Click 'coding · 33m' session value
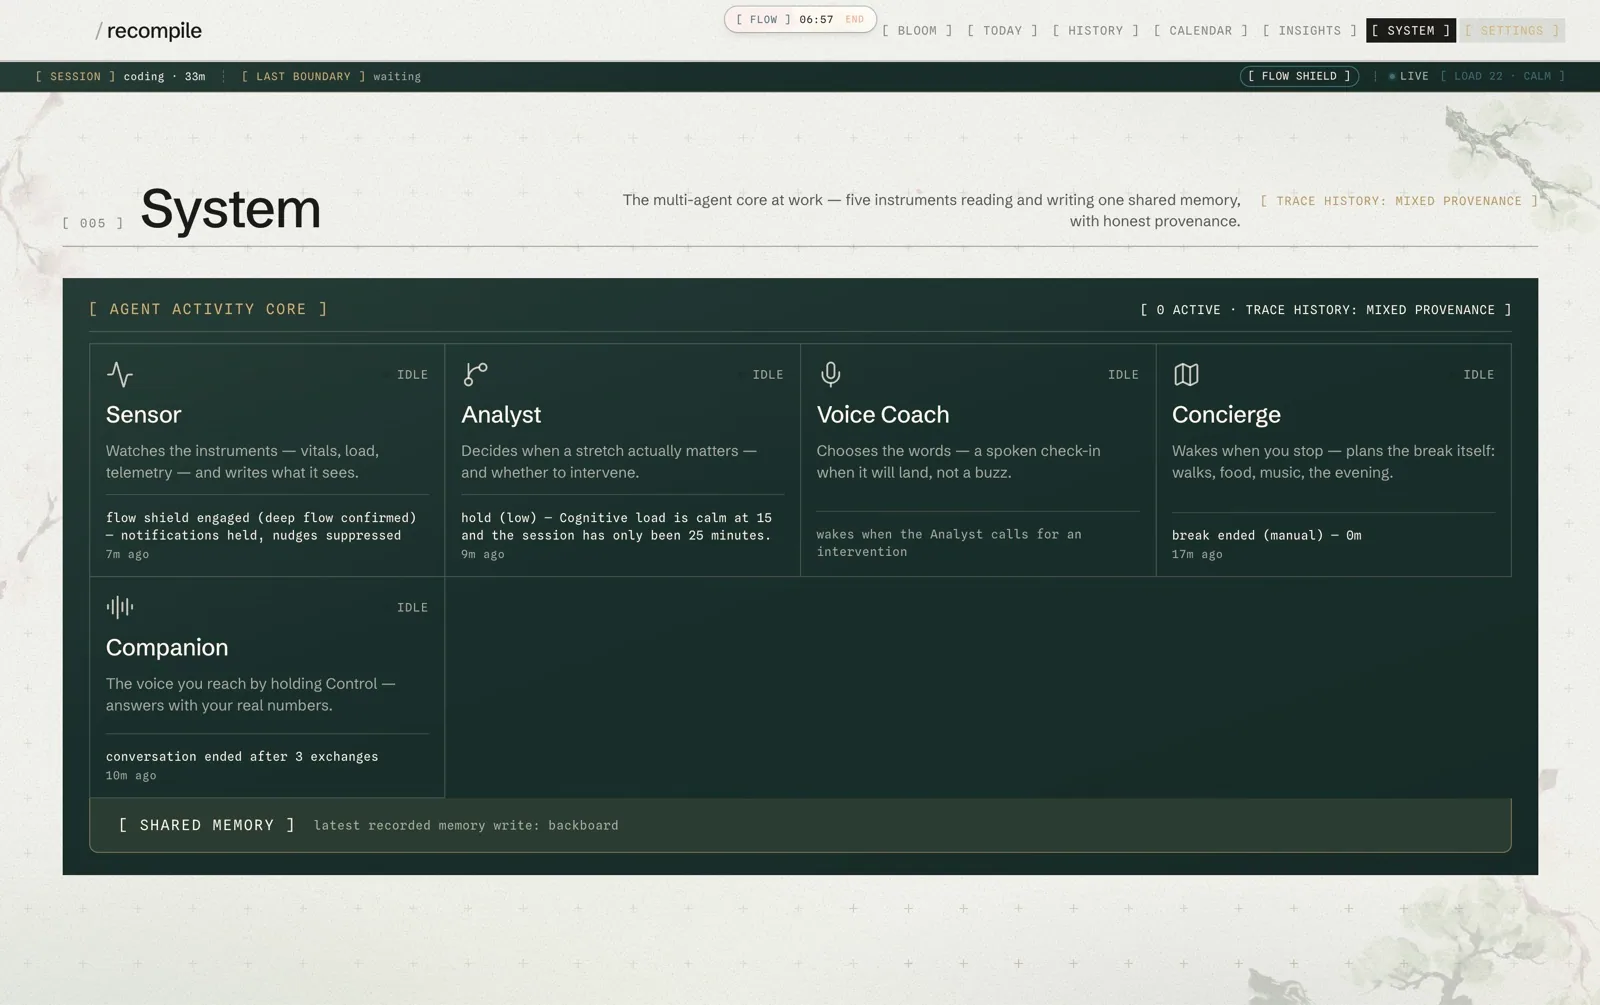Image resolution: width=1600 pixels, height=1005 pixels. 164,76
